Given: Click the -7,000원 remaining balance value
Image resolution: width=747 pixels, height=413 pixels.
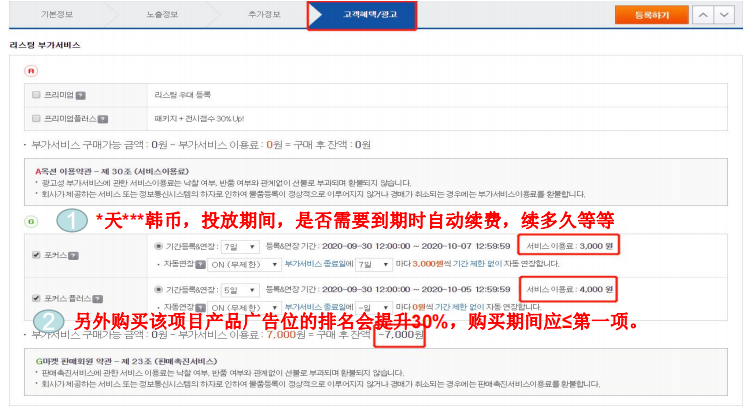Looking at the screenshot, I should [400, 335].
